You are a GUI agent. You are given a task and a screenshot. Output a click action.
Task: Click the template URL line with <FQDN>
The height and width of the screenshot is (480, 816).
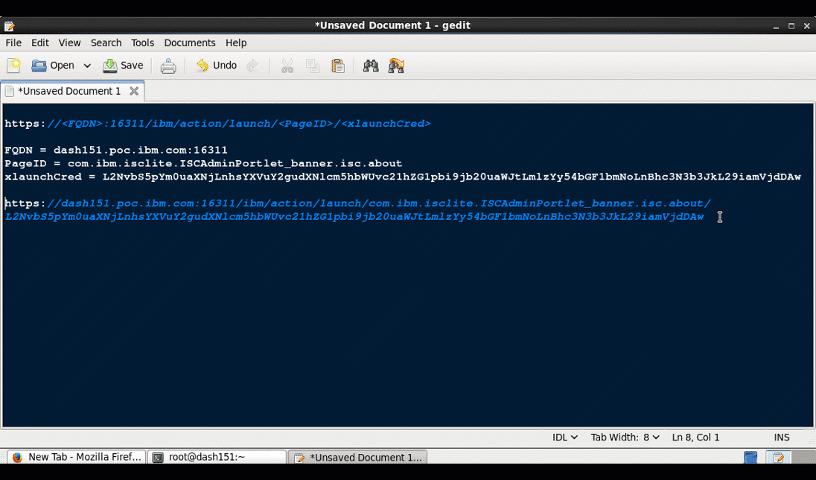click(x=218, y=123)
